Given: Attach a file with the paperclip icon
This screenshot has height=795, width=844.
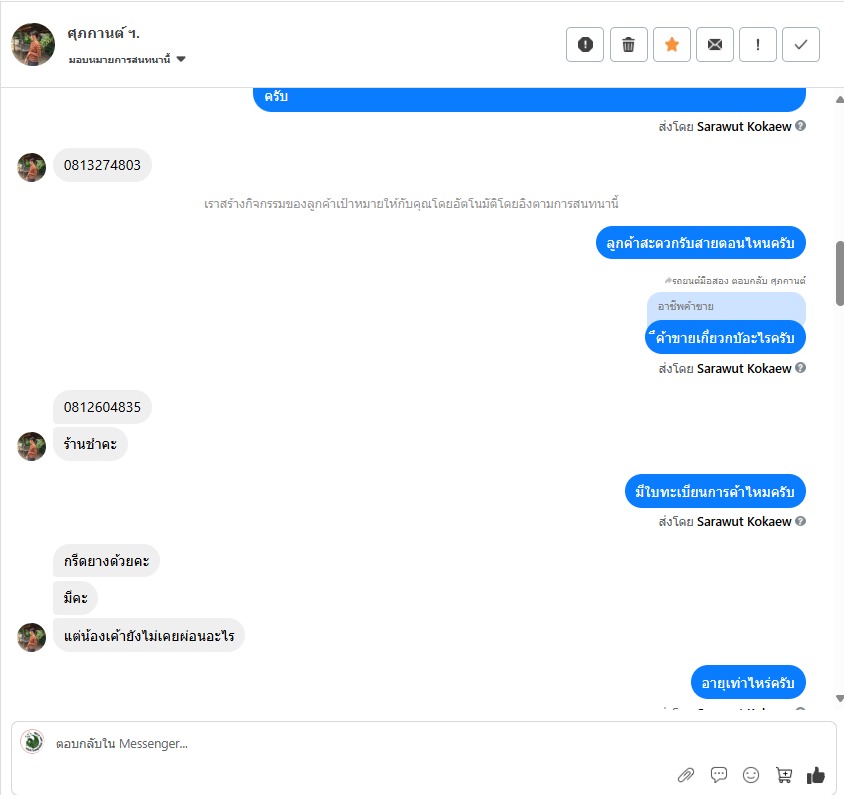Looking at the screenshot, I should tap(686, 775).
